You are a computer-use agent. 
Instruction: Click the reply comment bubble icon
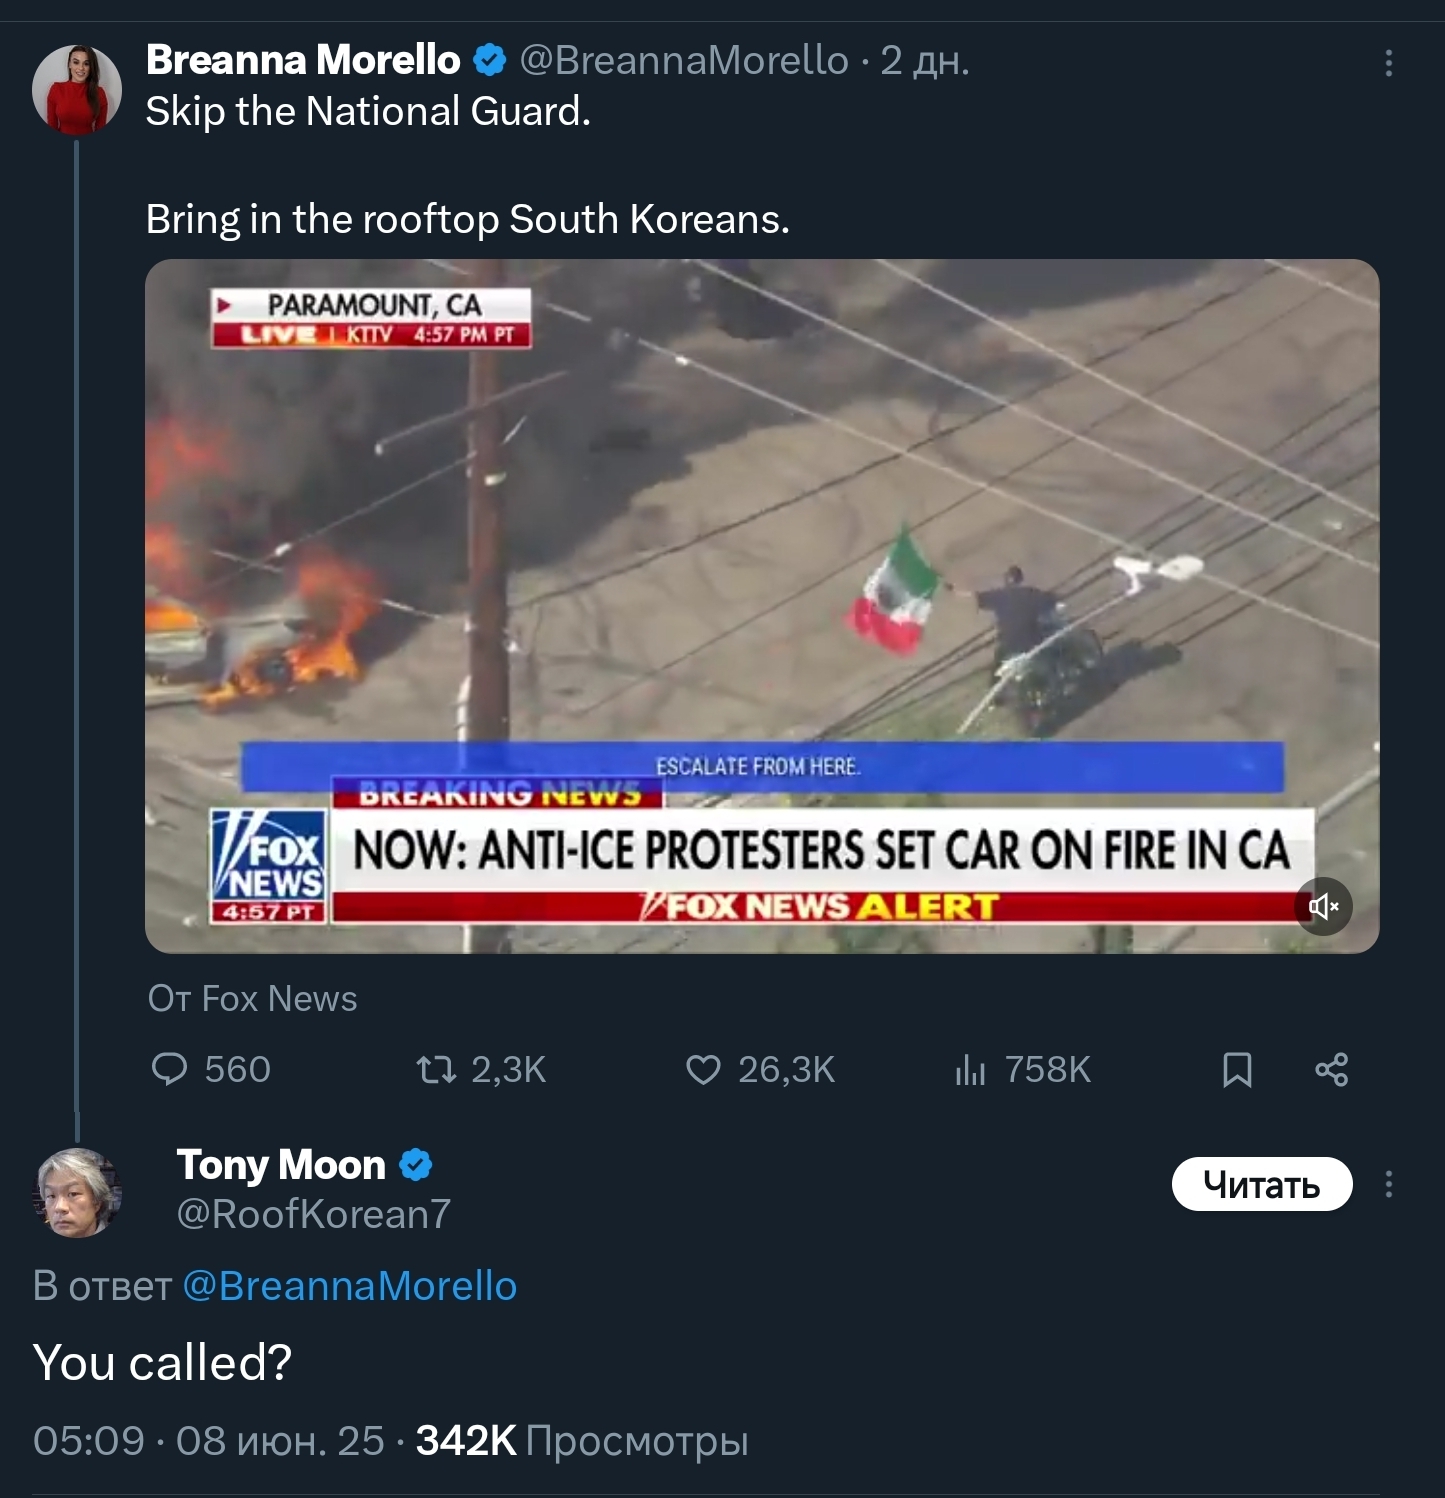169,1069
